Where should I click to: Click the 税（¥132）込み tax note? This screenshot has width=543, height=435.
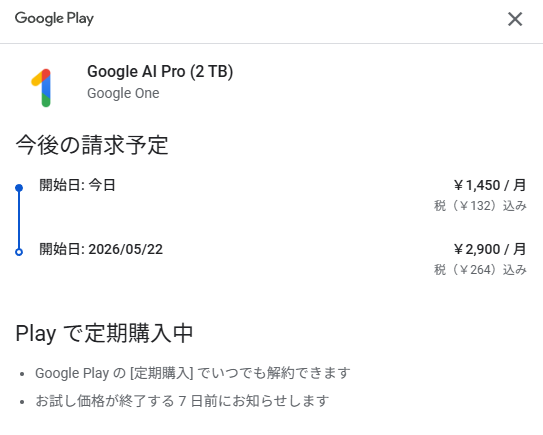[480, 206]
